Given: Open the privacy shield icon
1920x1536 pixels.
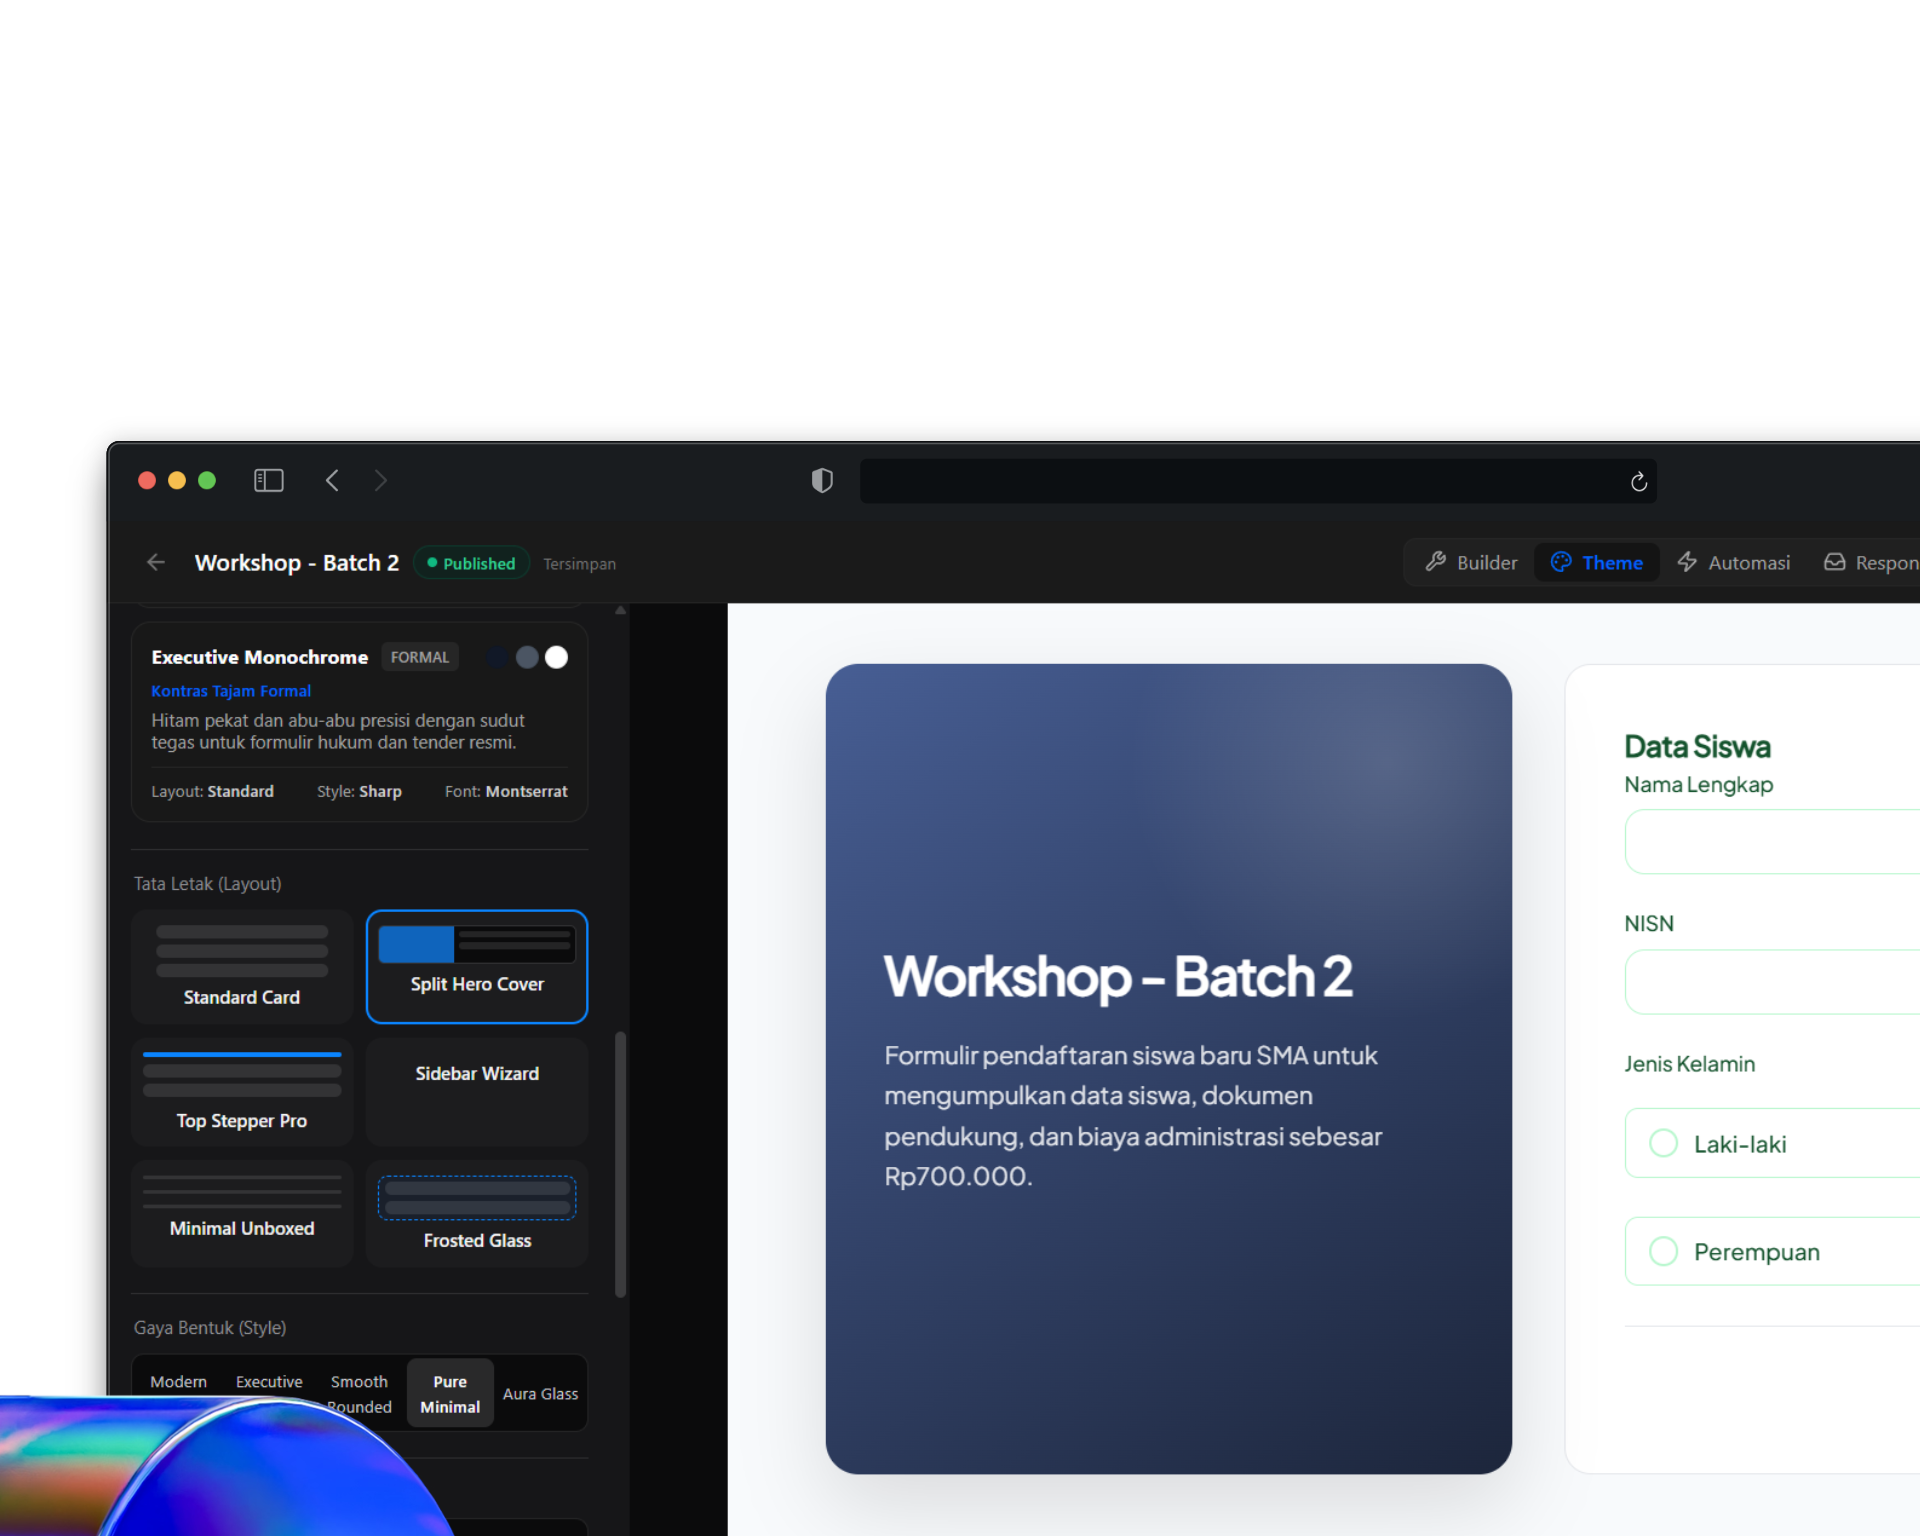Looking at the screenshot, I should [x=822, y=481].
